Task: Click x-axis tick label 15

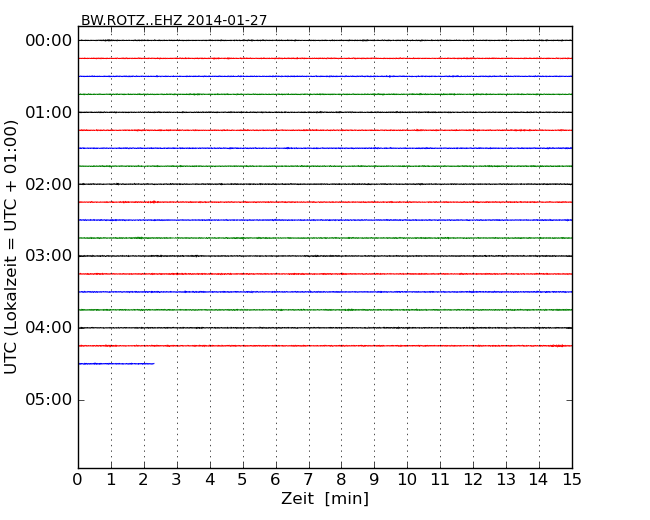Action: tap(572, 479)
